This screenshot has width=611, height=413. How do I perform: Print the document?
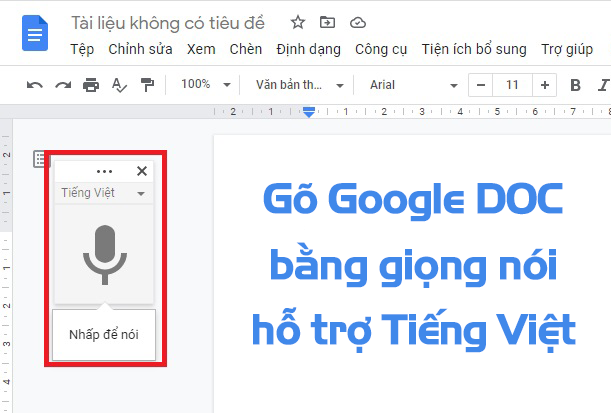coord(91,85)
